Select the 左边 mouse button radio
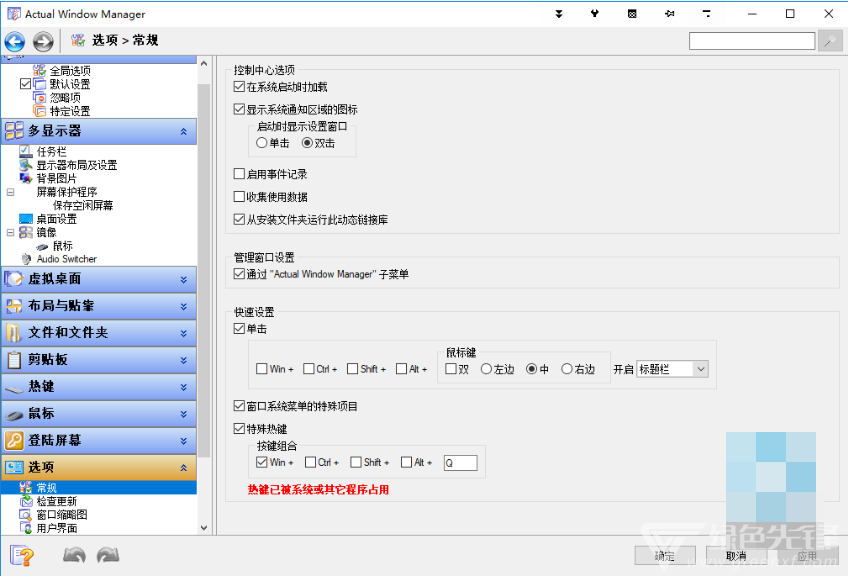This screenshot has width=848, height=576. click(x=486, y=369)
